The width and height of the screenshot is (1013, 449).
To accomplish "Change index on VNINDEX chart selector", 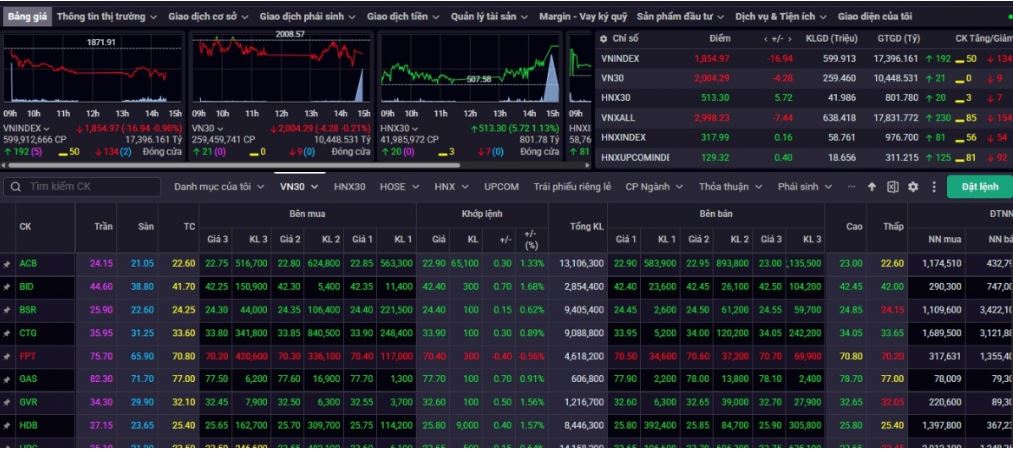I will [26, 129].
